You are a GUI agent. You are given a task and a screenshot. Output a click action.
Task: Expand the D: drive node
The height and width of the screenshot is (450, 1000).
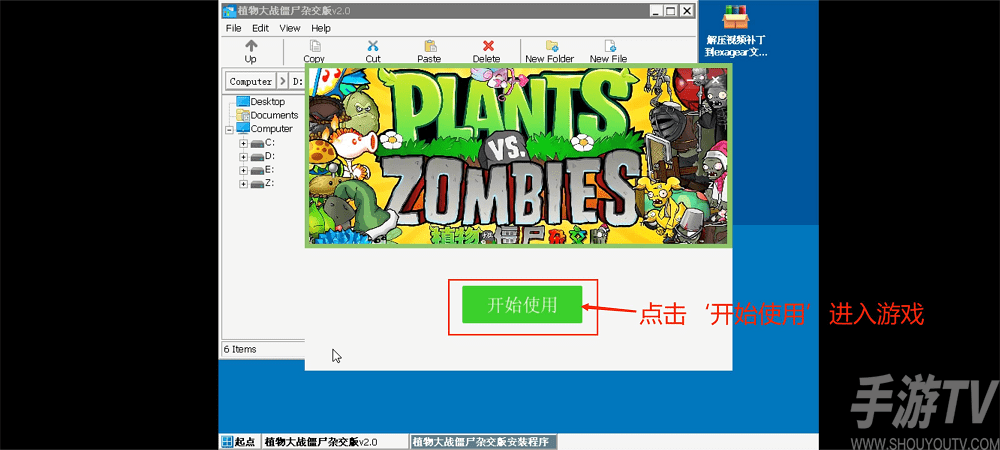click(243, 157)
